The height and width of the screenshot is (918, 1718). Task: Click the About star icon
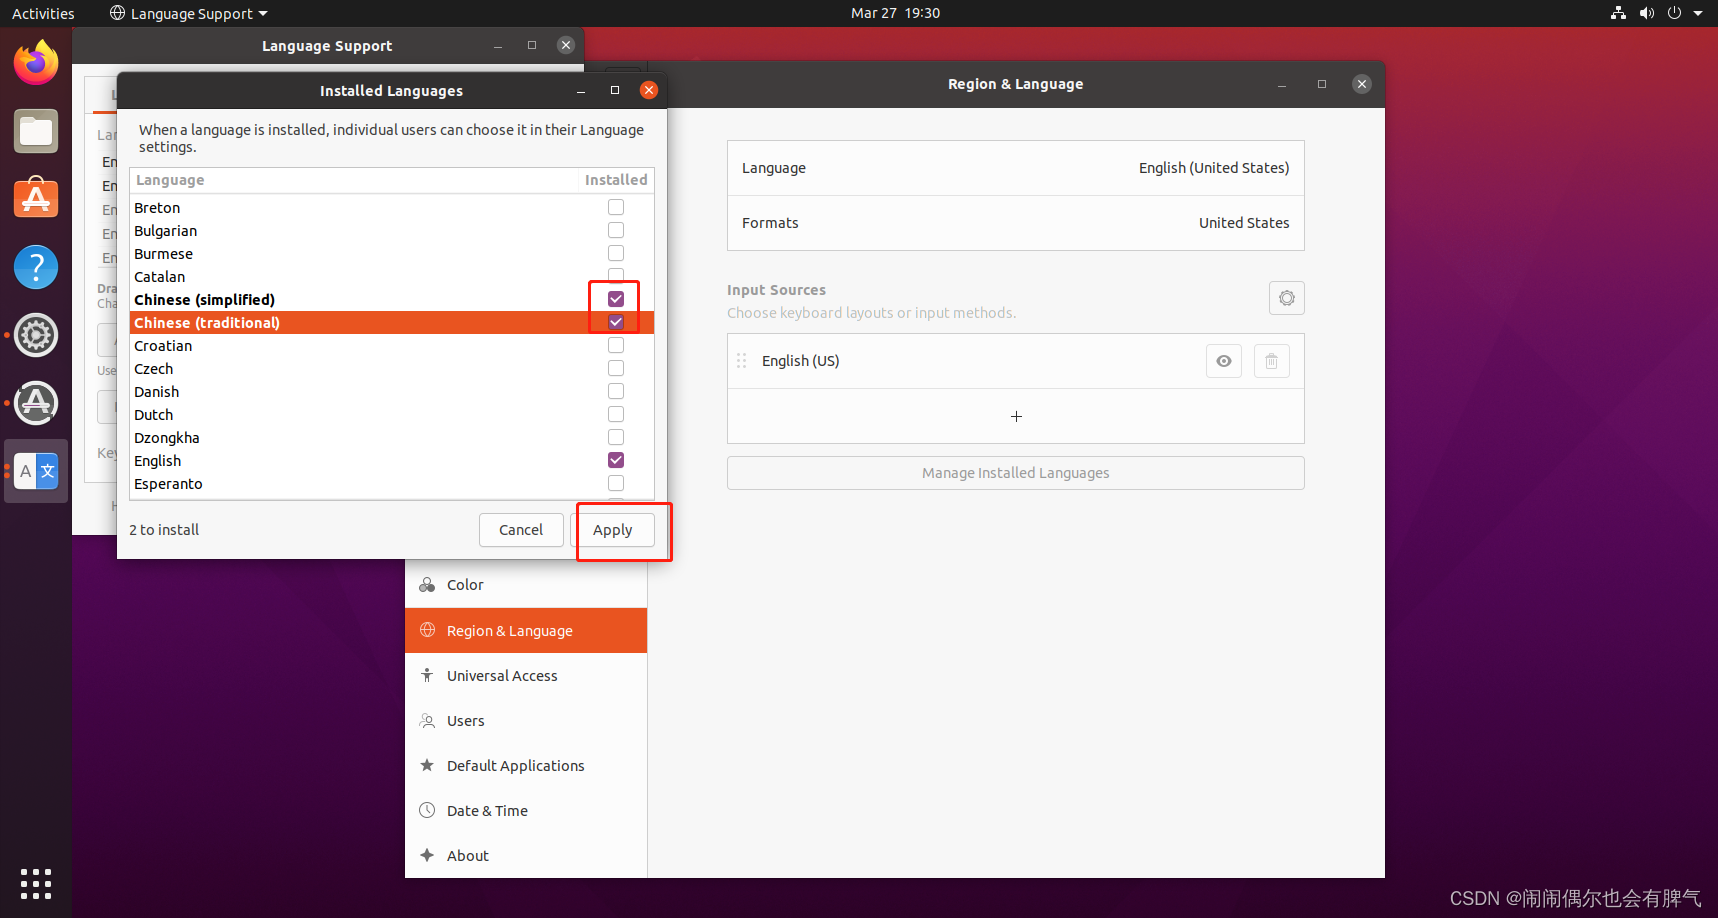427,855
